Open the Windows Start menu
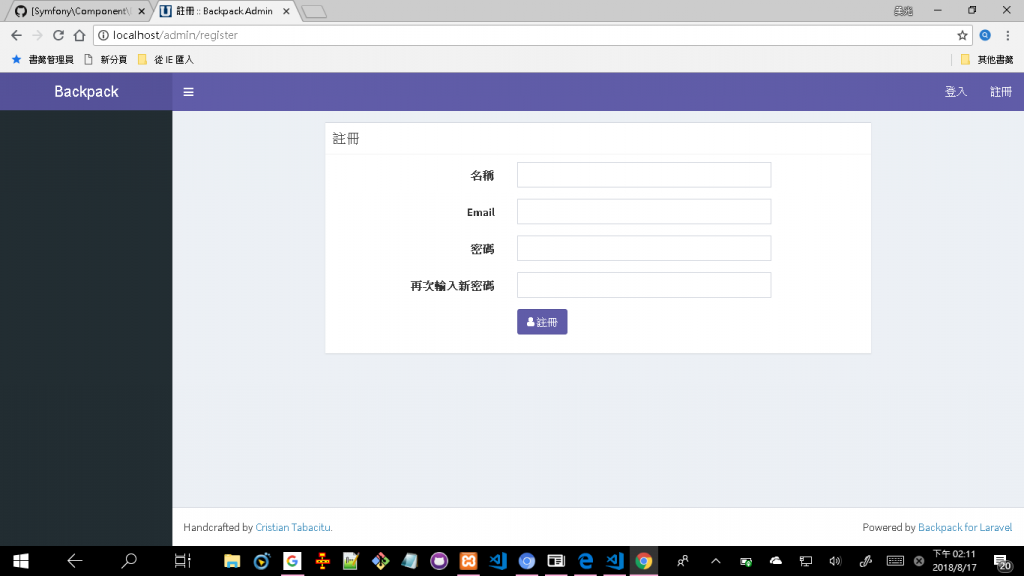The image size is (1024, 576). coord(21,561)
